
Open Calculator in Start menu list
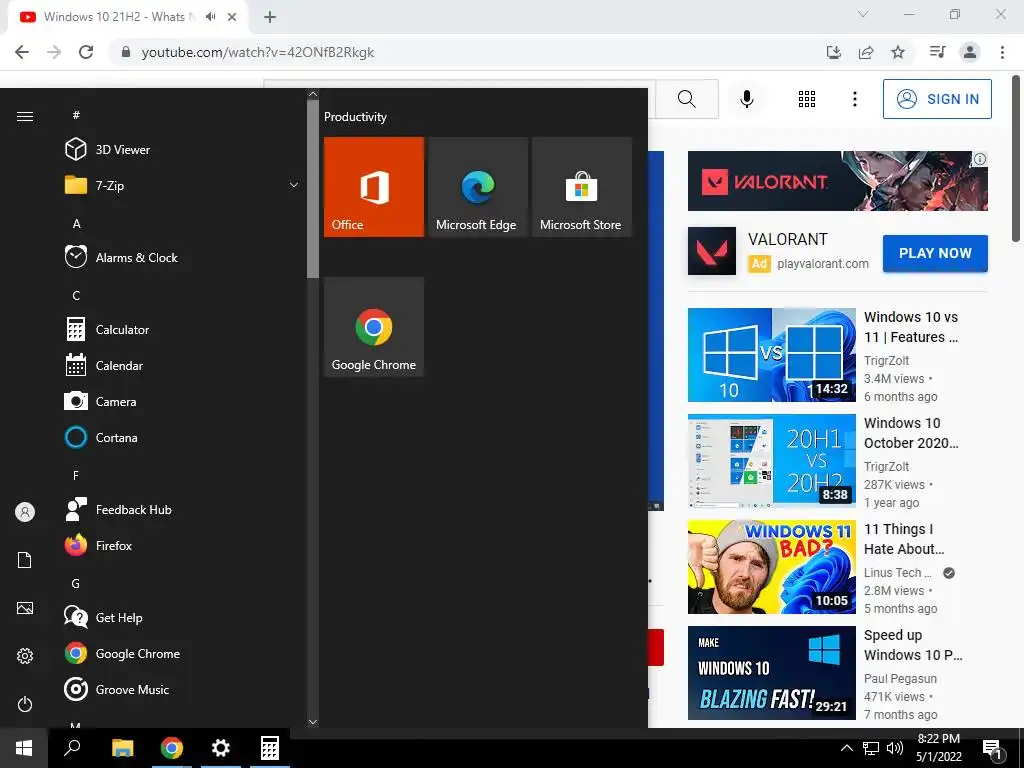point(182,329)
